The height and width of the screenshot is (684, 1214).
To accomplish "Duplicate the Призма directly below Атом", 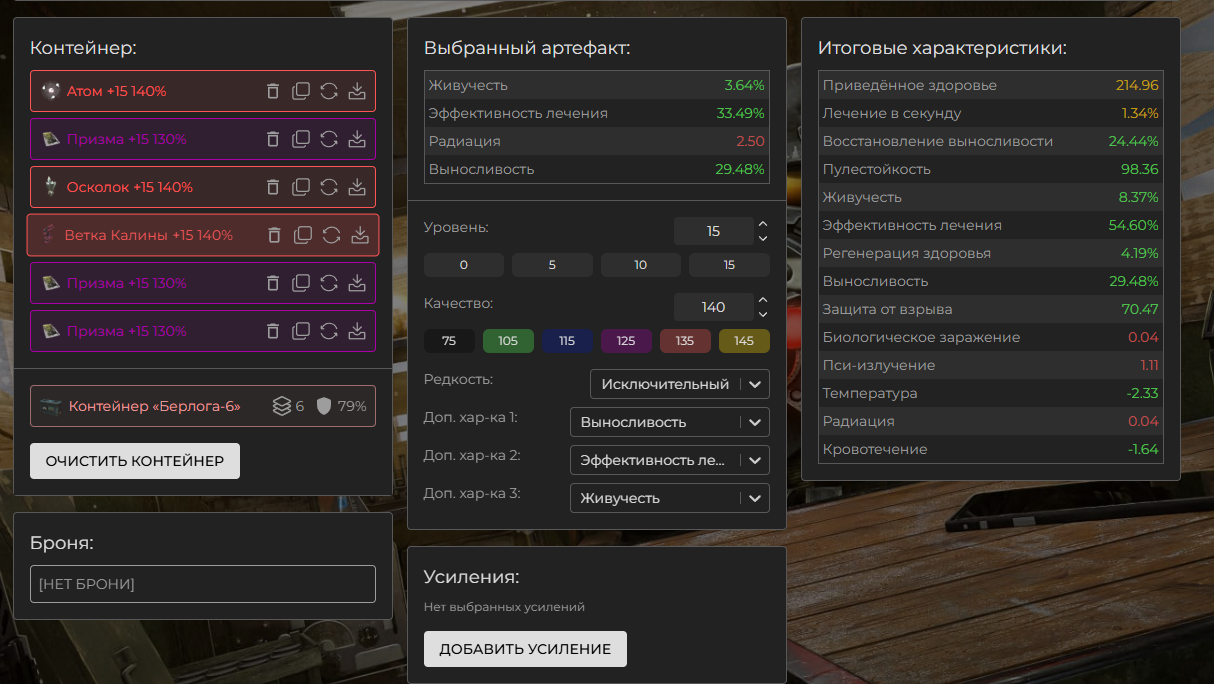I will (301, 139).
